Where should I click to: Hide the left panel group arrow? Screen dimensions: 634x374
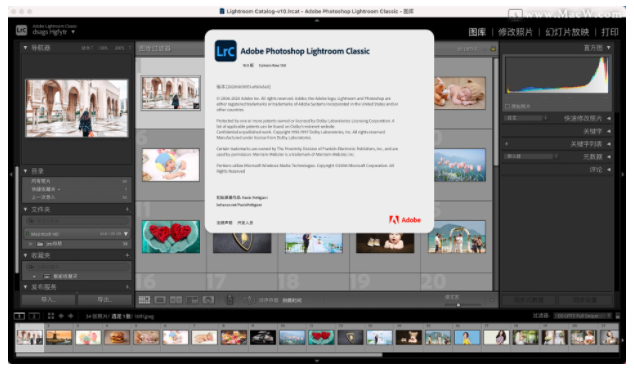pos(11,174)
